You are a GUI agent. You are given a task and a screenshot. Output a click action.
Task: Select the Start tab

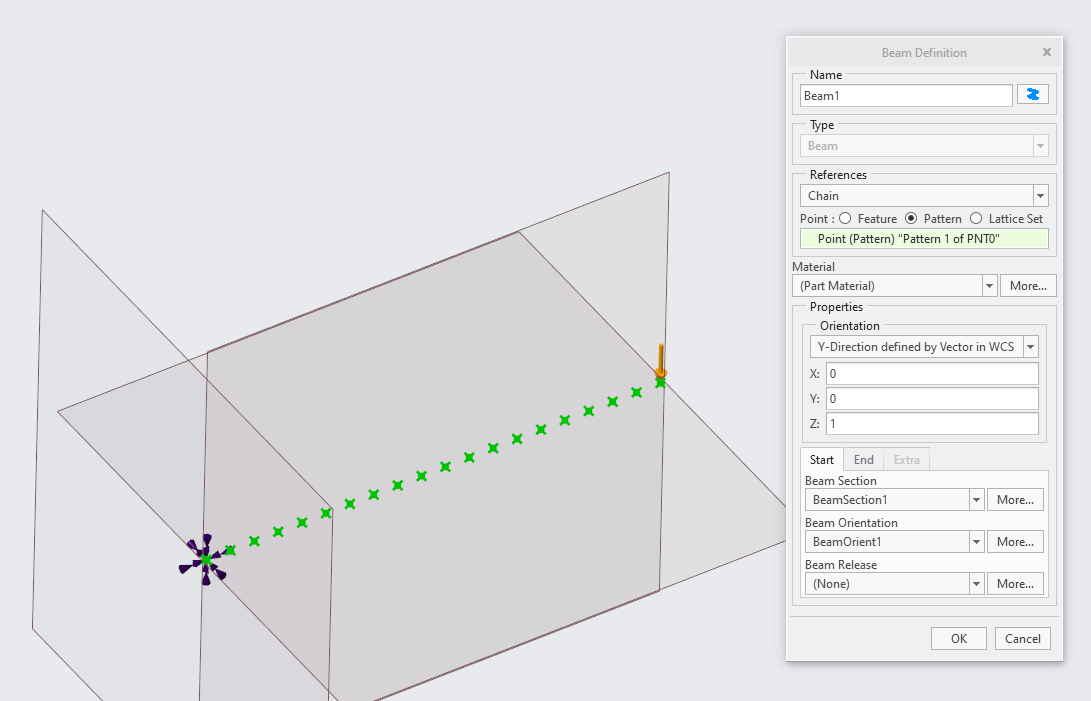[x=821, y=460]
